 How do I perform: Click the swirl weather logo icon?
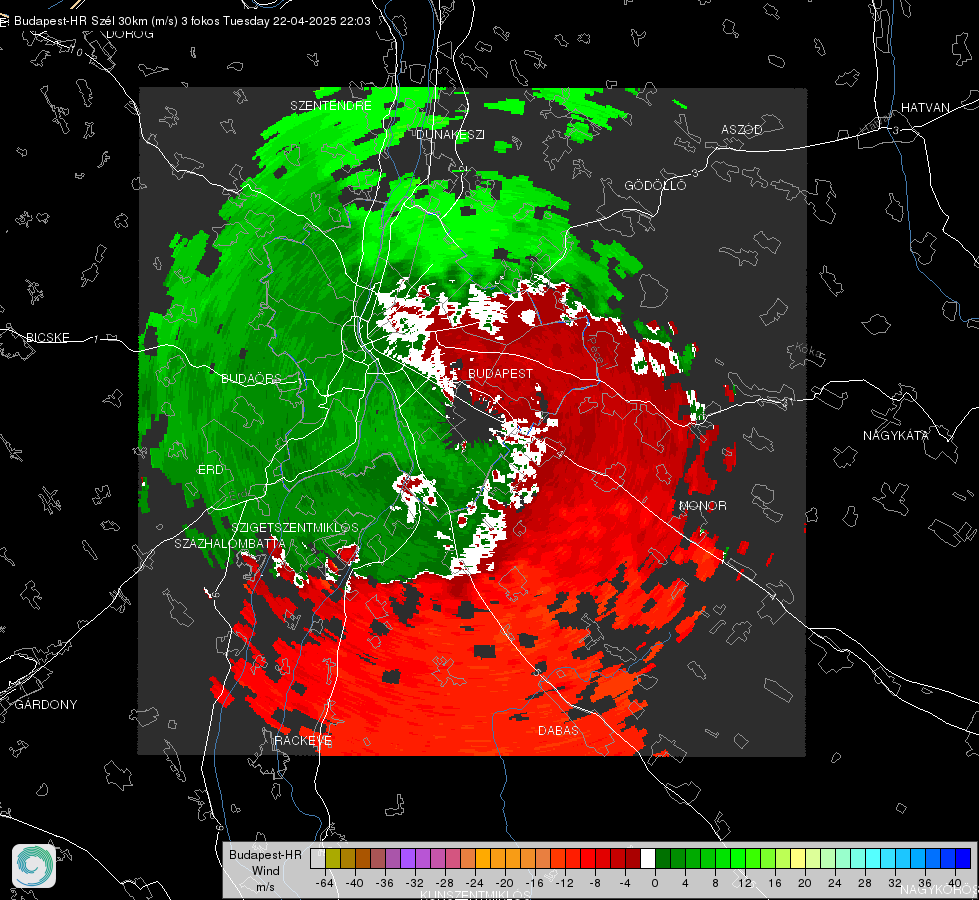34,866
